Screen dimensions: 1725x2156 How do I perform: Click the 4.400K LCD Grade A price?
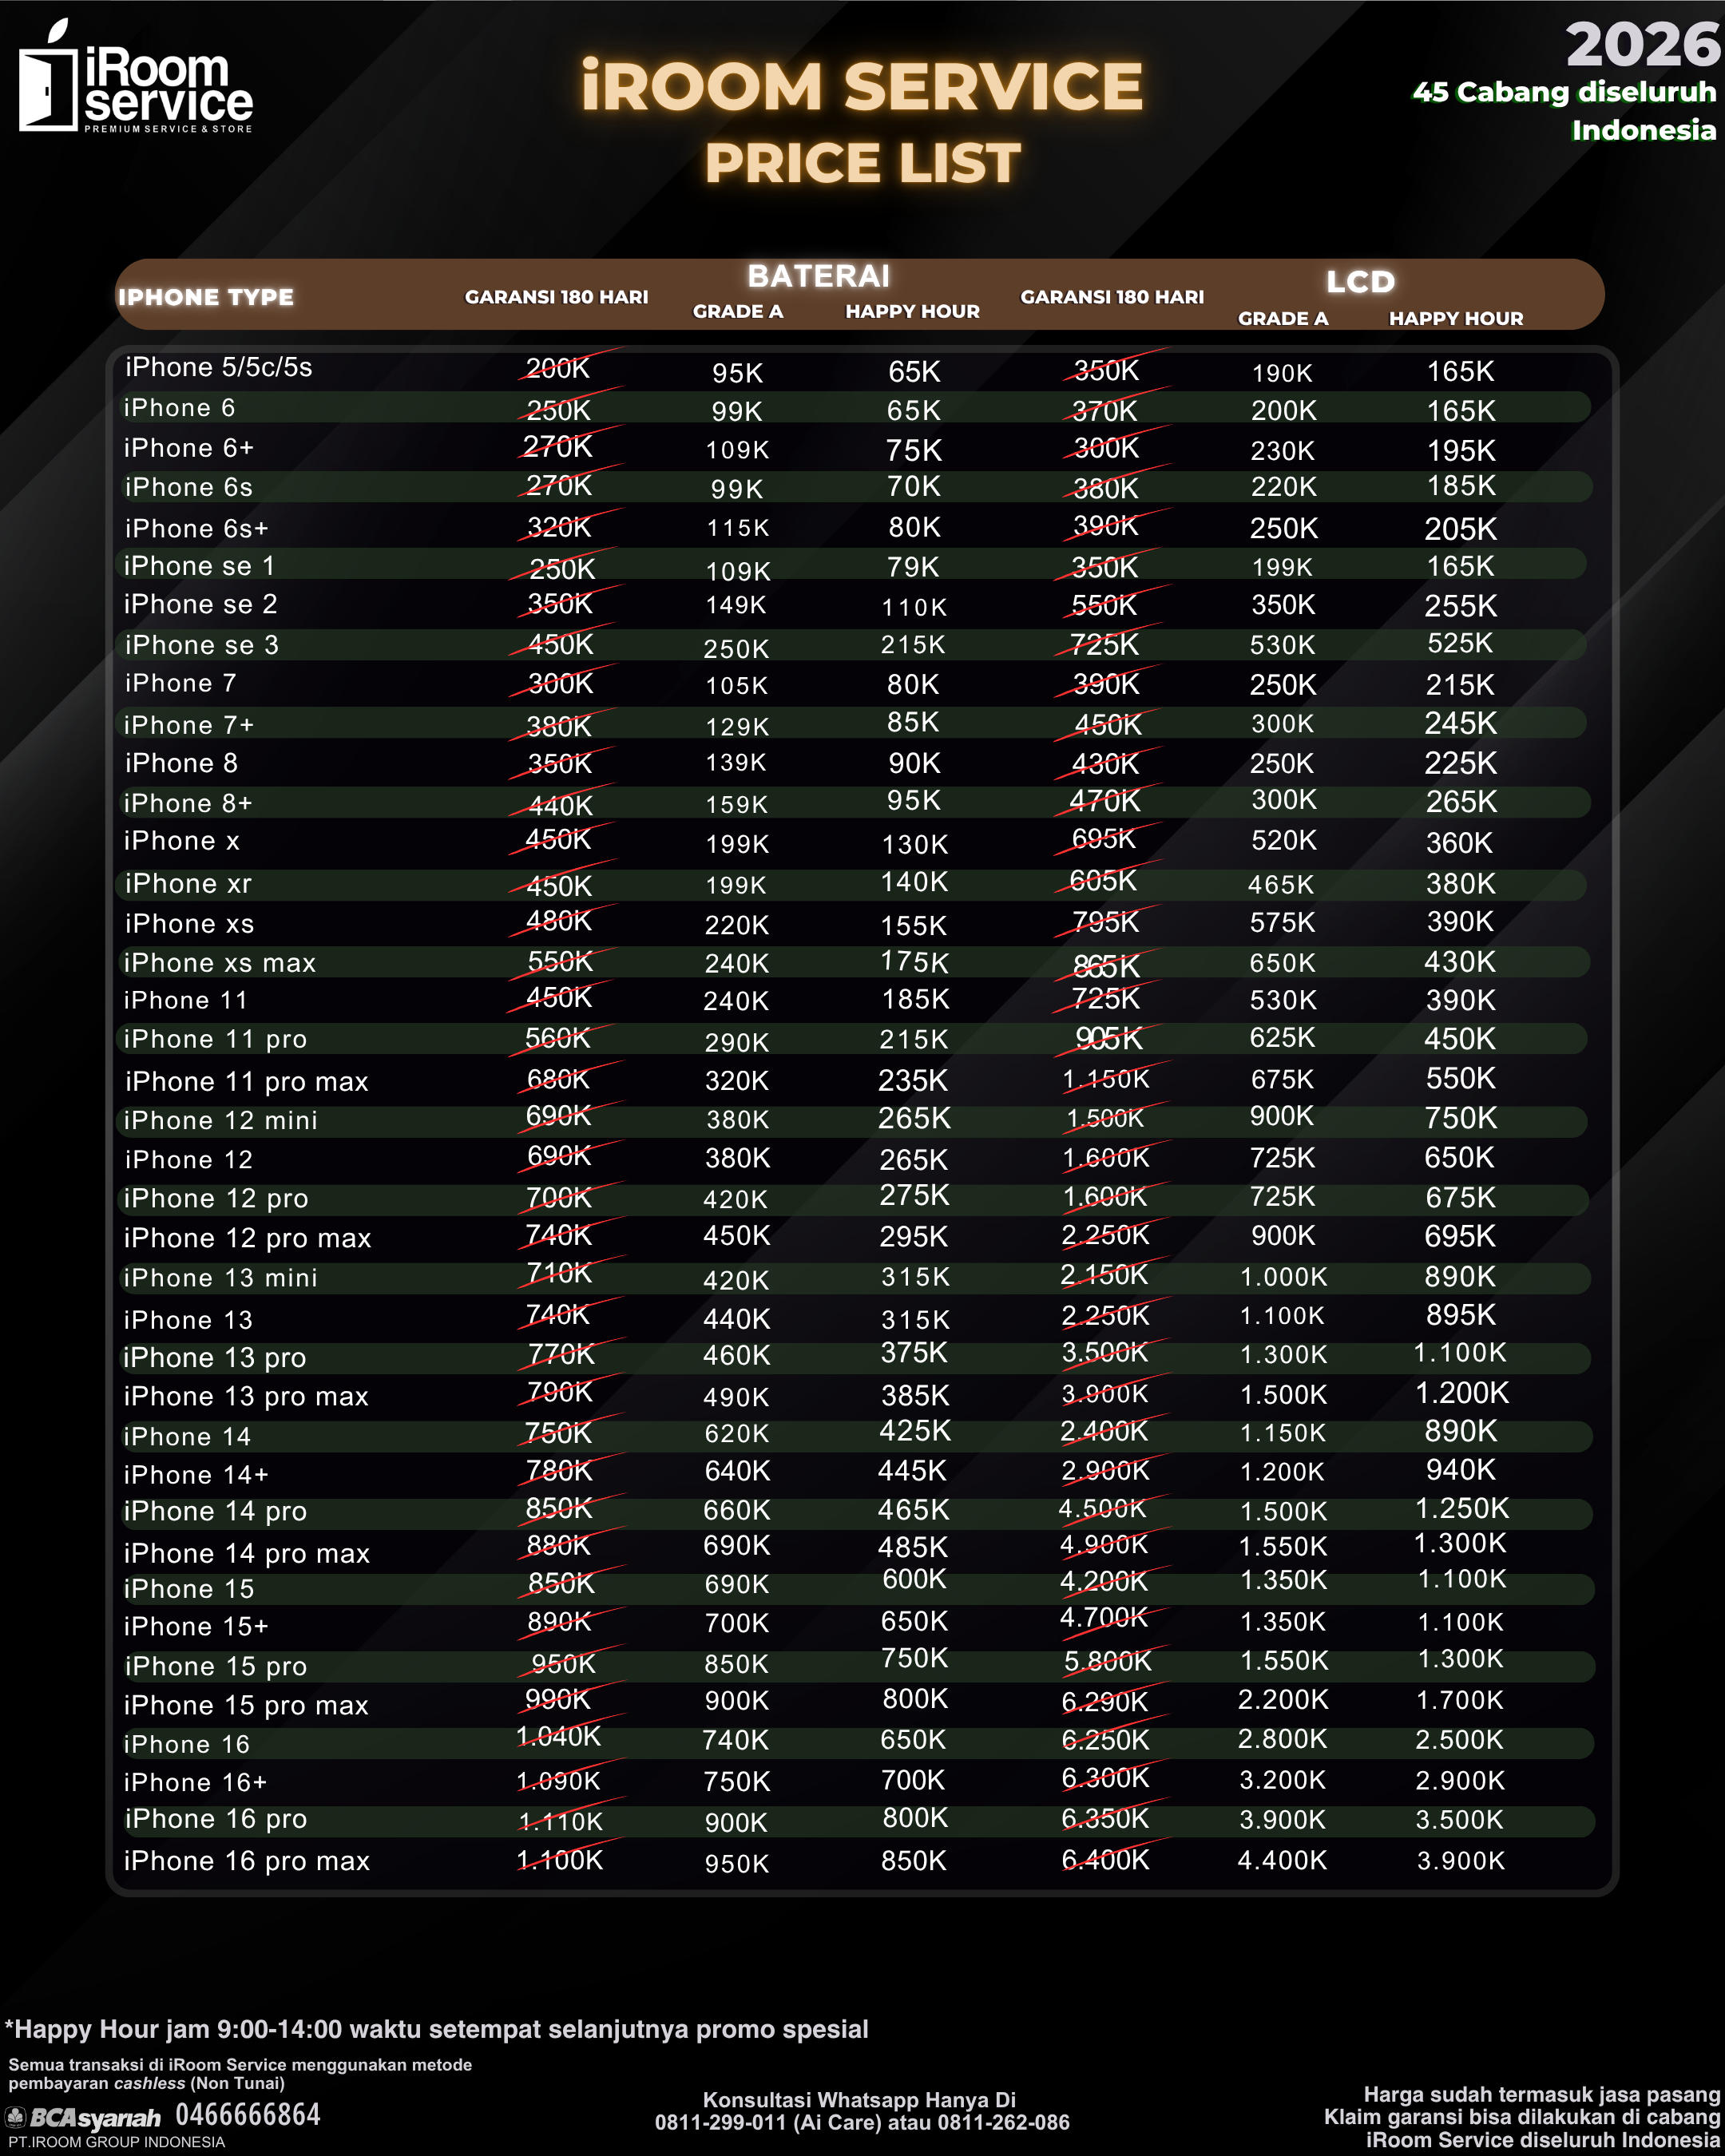(x=1282, y=1860)
